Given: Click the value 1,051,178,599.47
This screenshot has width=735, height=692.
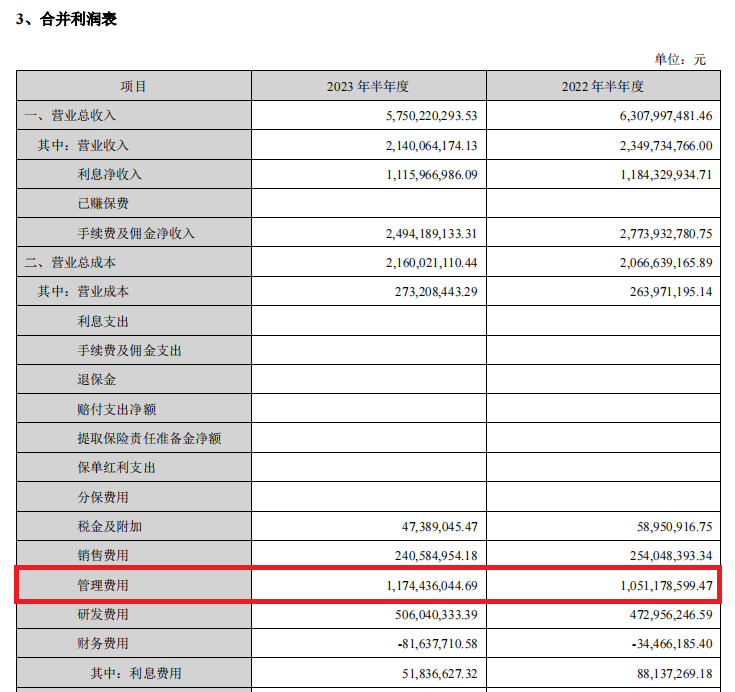Looking at the screenshot, I should click(x=666, y=586).
